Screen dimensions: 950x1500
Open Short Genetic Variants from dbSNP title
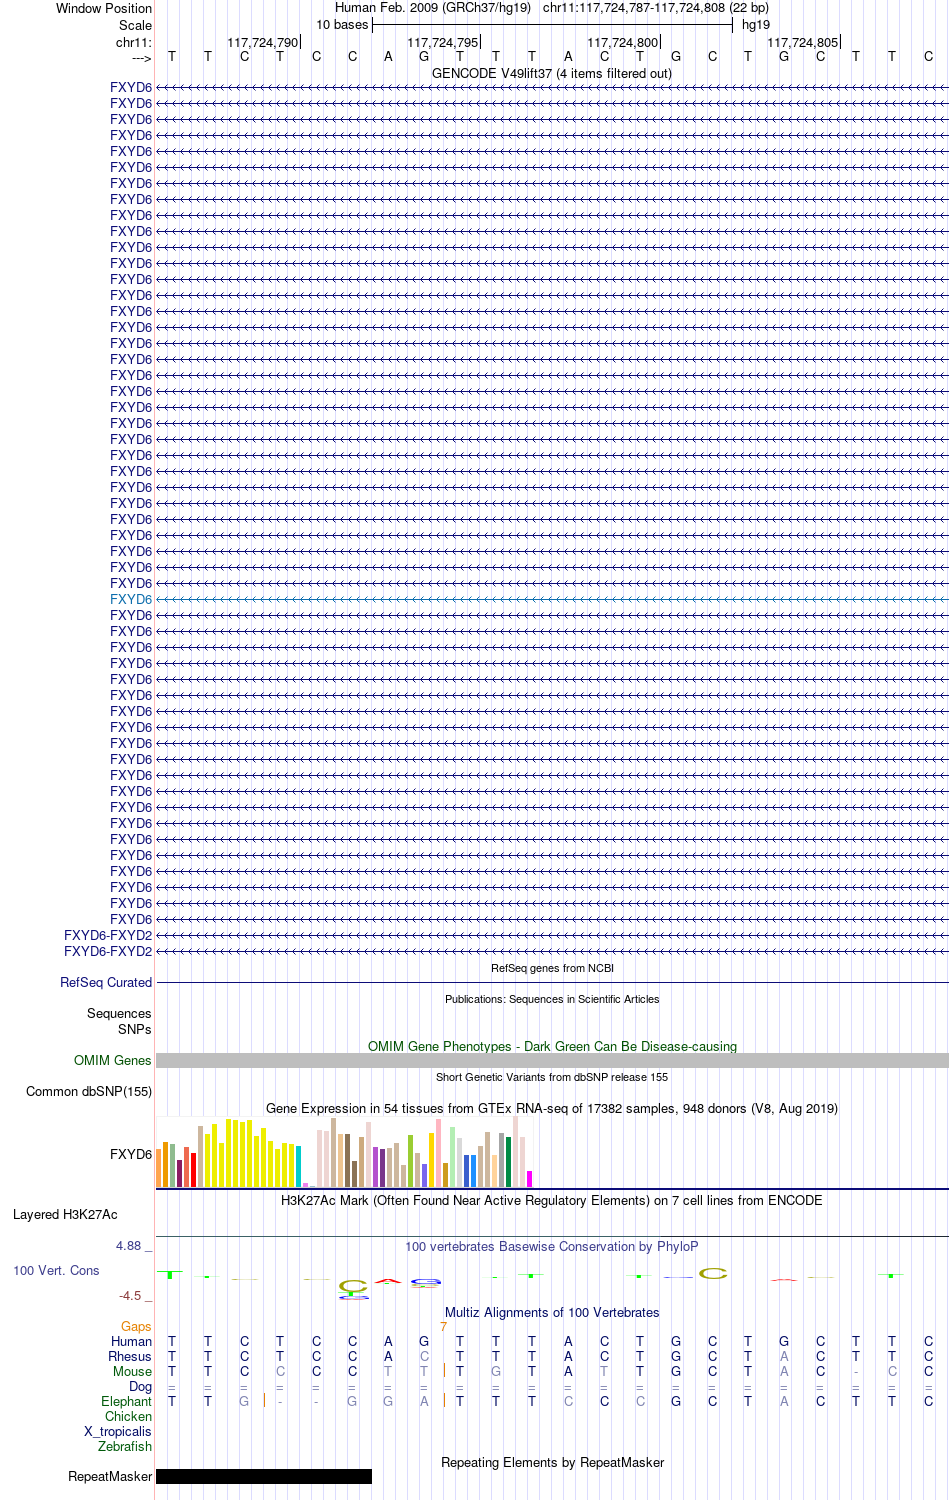click(552, 1077)
